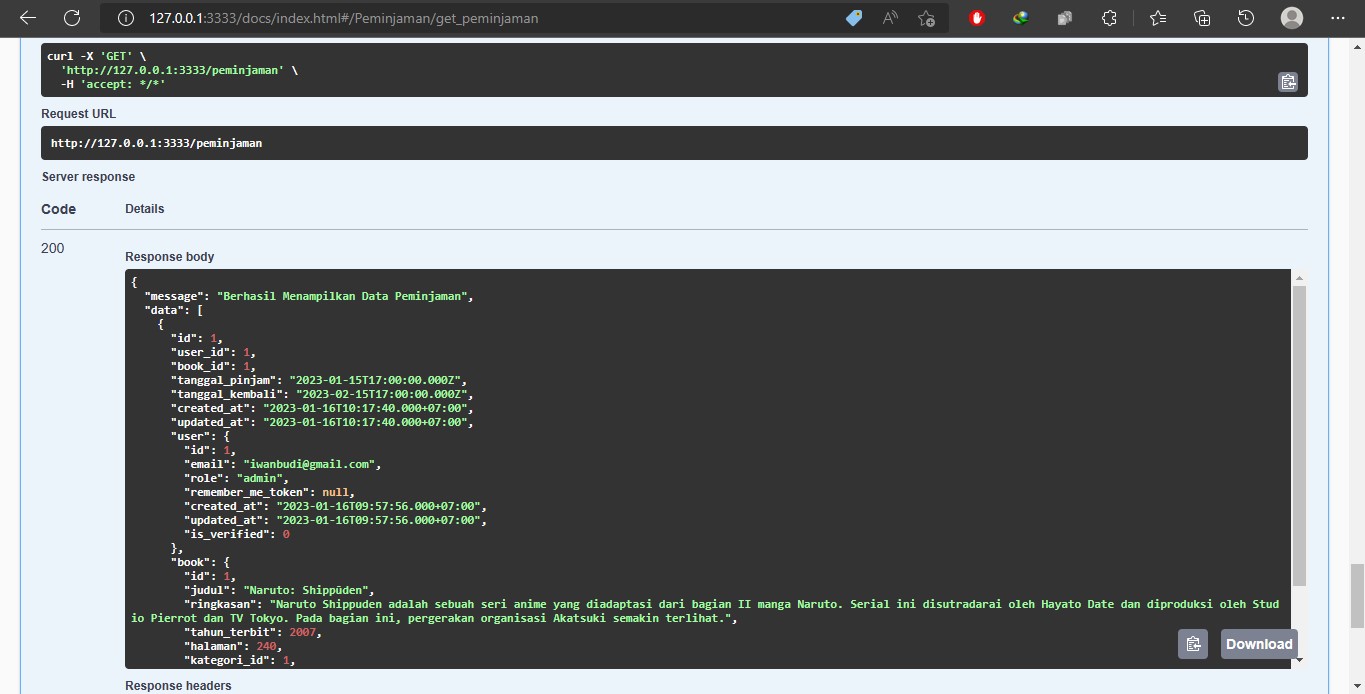1365x694 pixels.
Task: Open browsing History
Action: [1246, 18]
